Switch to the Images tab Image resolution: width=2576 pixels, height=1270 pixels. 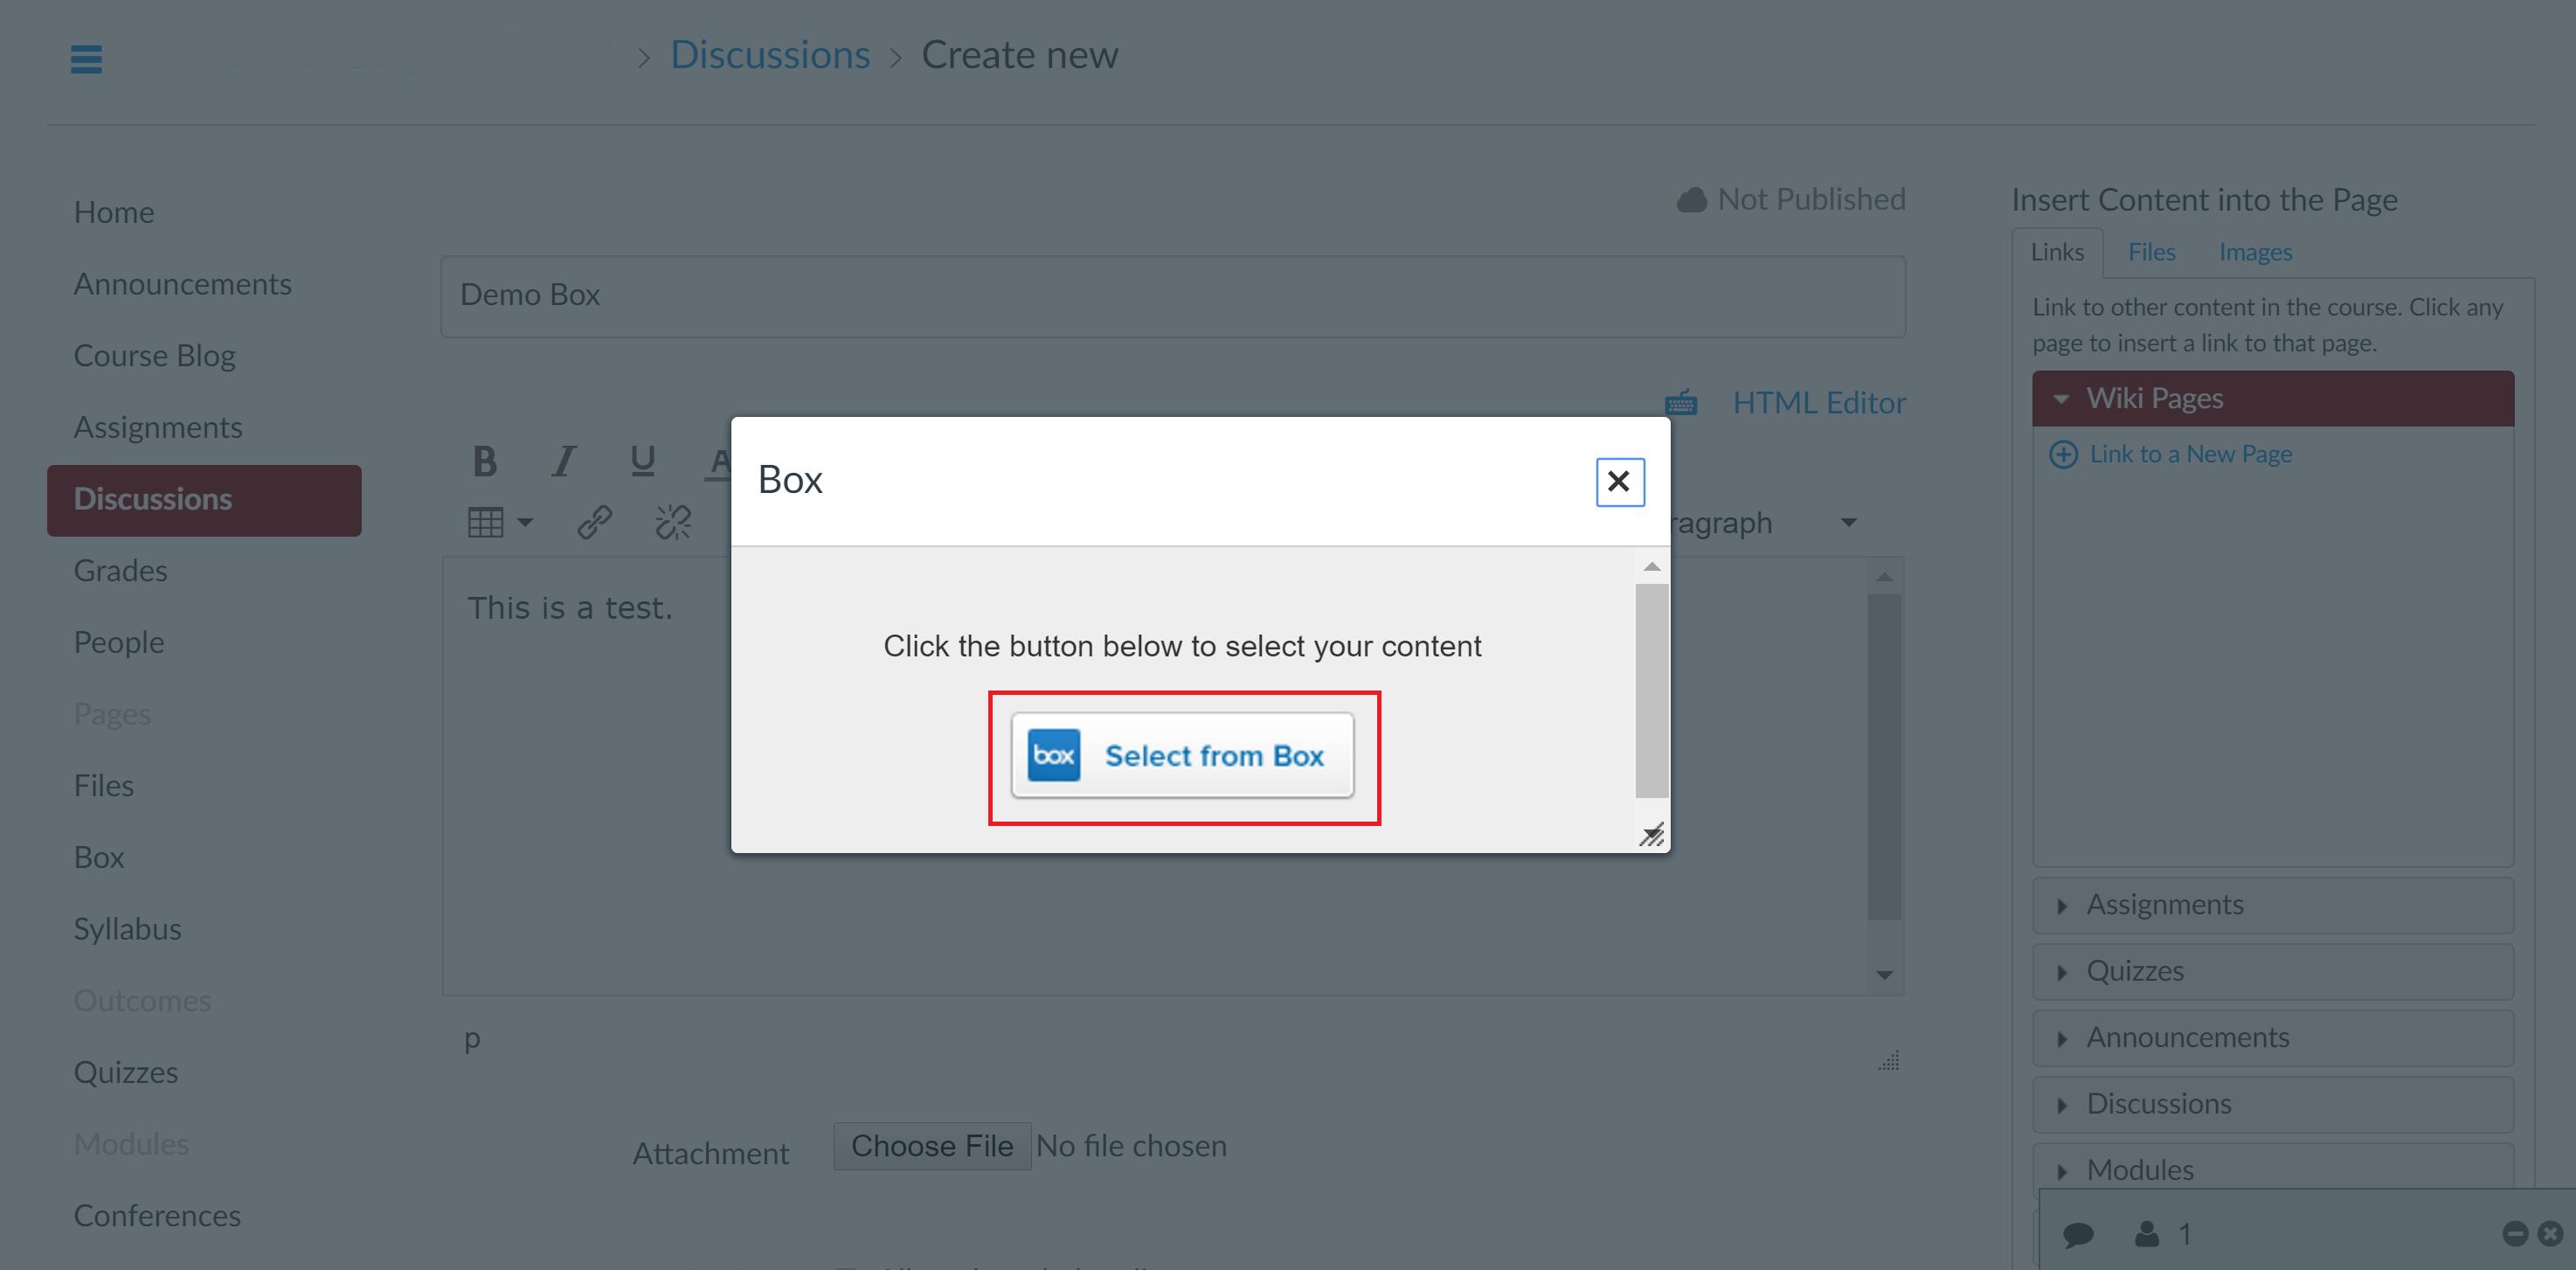click(2254, 251)
